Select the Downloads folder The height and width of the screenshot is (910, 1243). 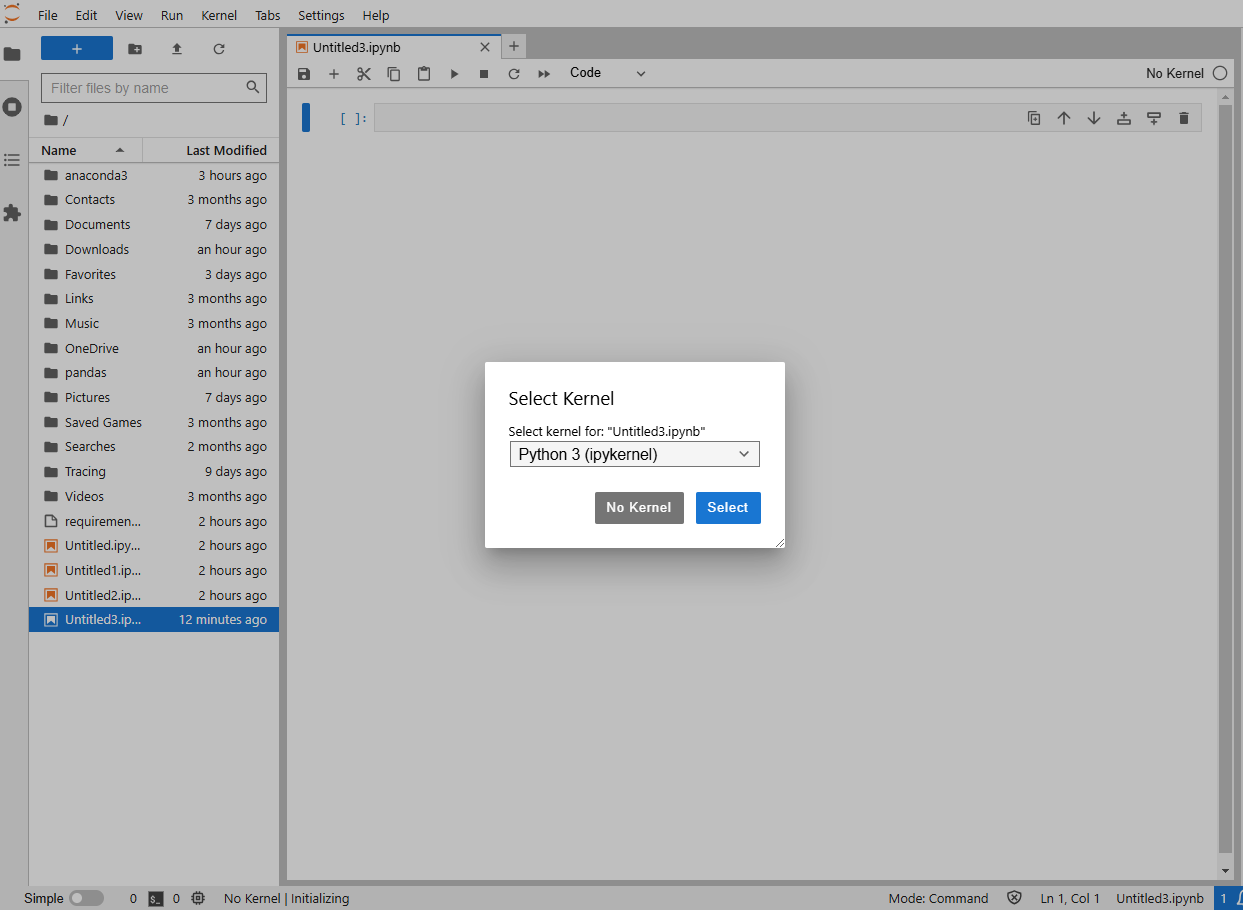[154, 249]
